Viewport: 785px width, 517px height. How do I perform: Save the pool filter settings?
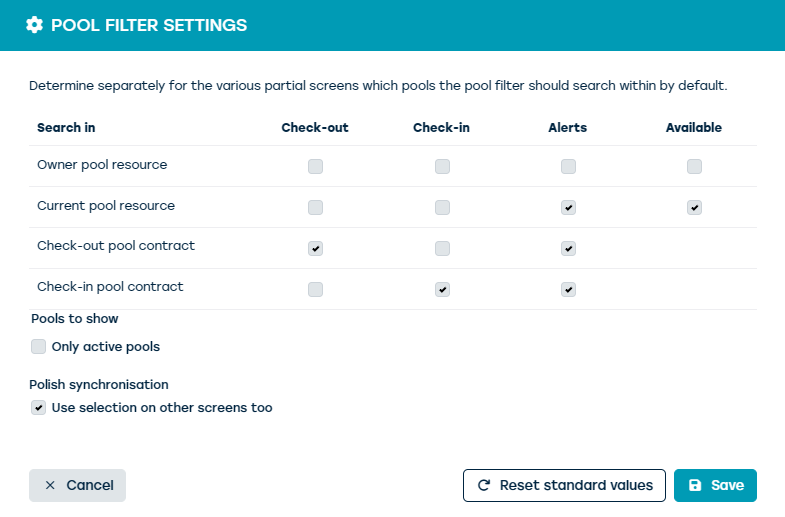tap(715, 485)
